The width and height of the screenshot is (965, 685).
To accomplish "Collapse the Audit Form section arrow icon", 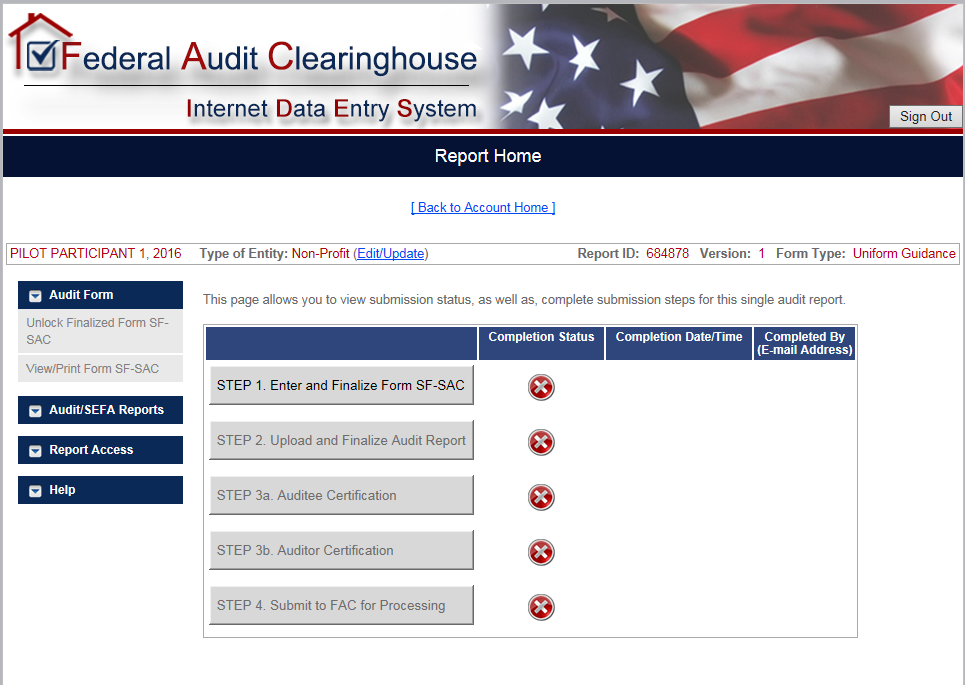I will (x=35, y=296).
